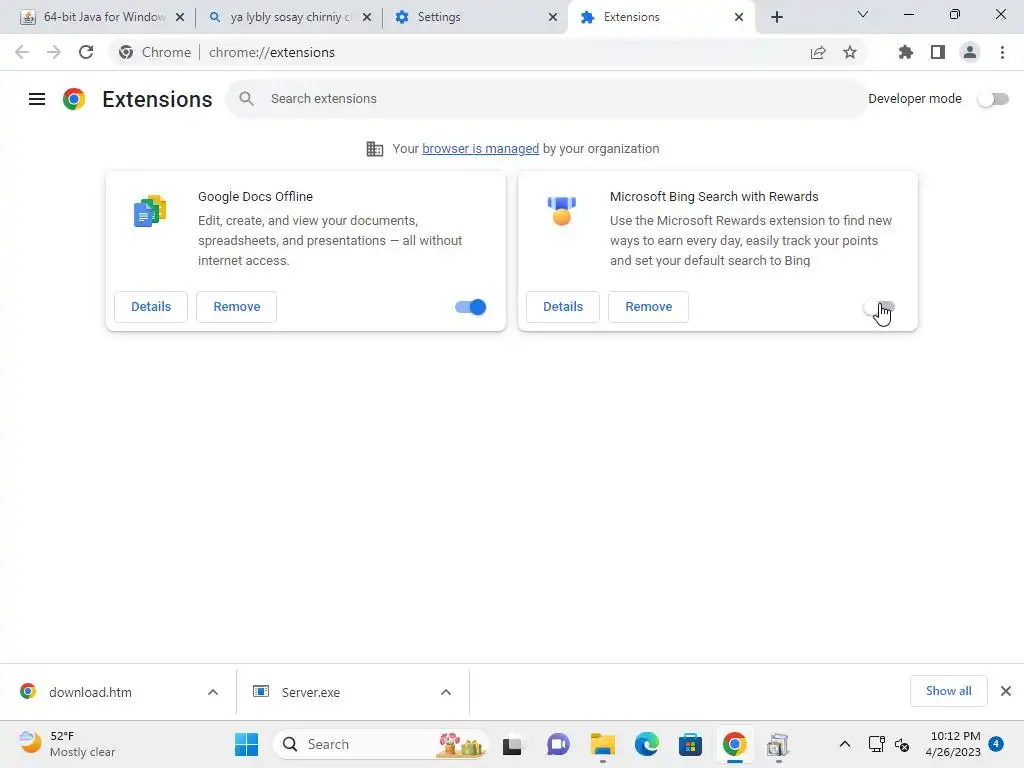Click Show all downloads
This screenshot has width=1024, height=768.
(x=948, y=691)
